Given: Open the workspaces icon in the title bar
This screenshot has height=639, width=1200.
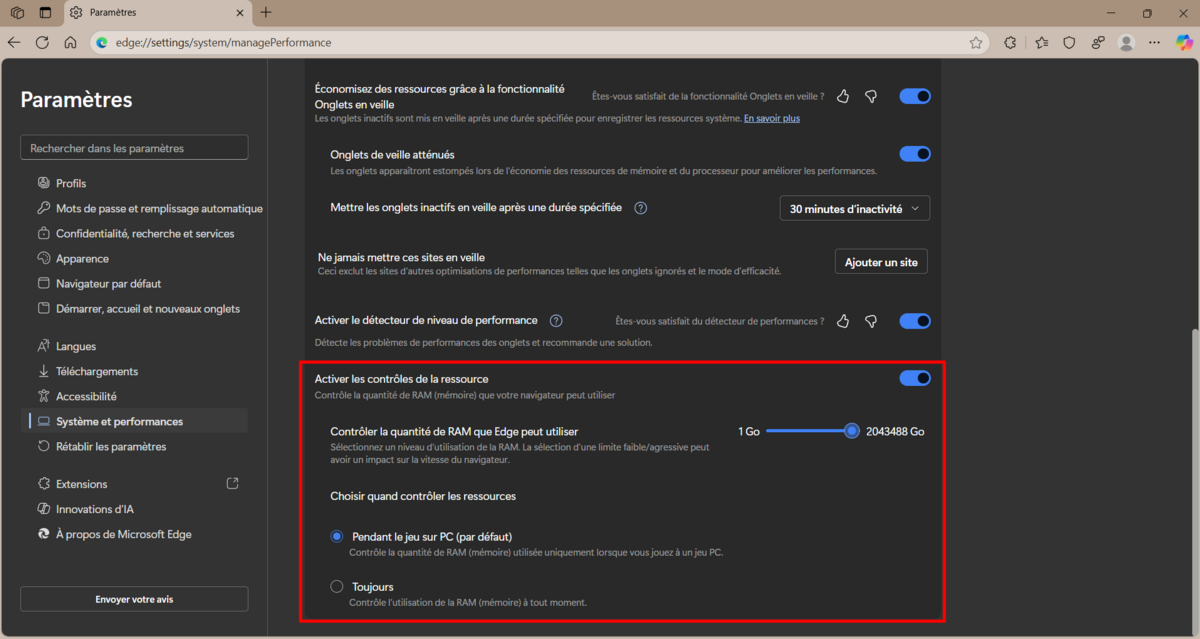Looking at the screenshot, I should (17, 13).
